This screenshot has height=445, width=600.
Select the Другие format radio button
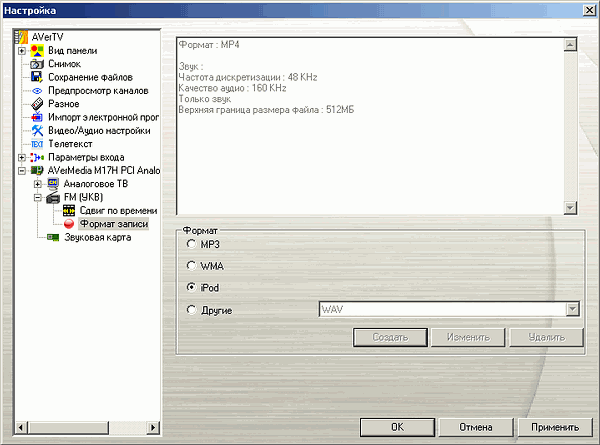point(192,310)
